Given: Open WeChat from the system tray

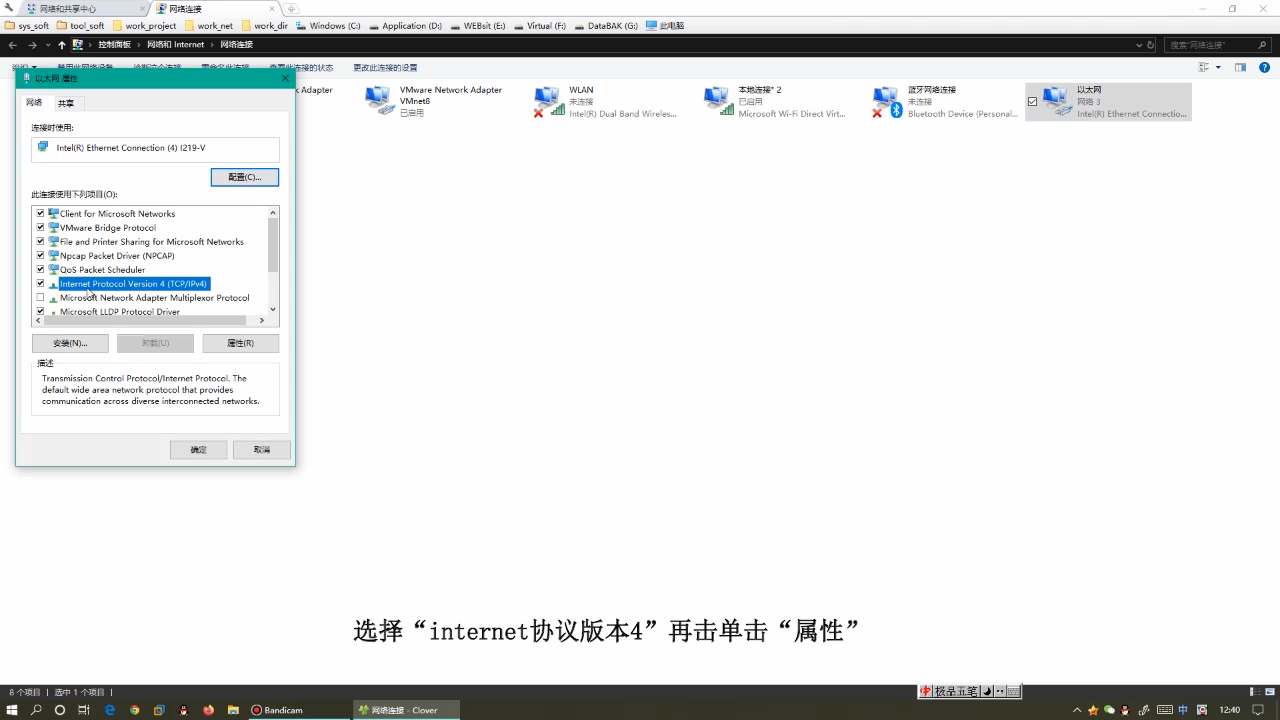Looking at the screenshot, I should (1107, 710).
